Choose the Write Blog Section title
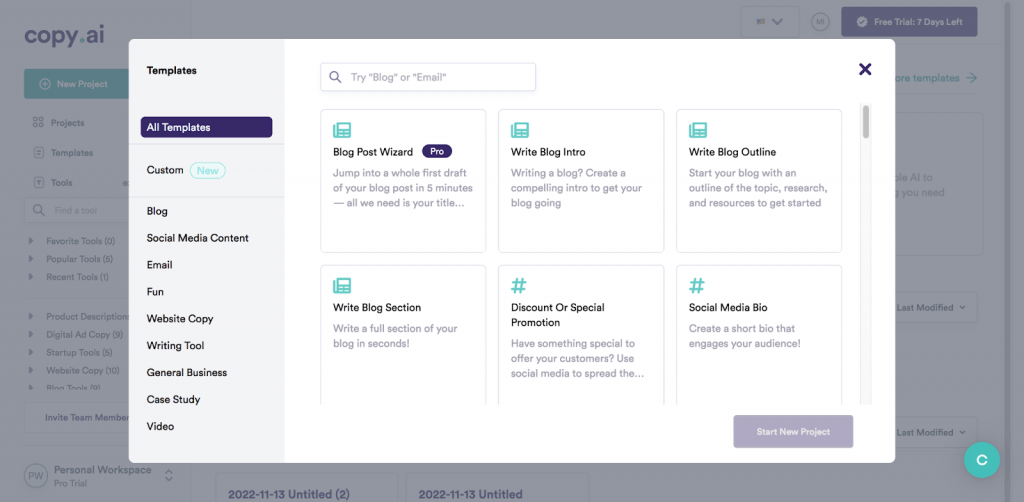 [377, 307]
